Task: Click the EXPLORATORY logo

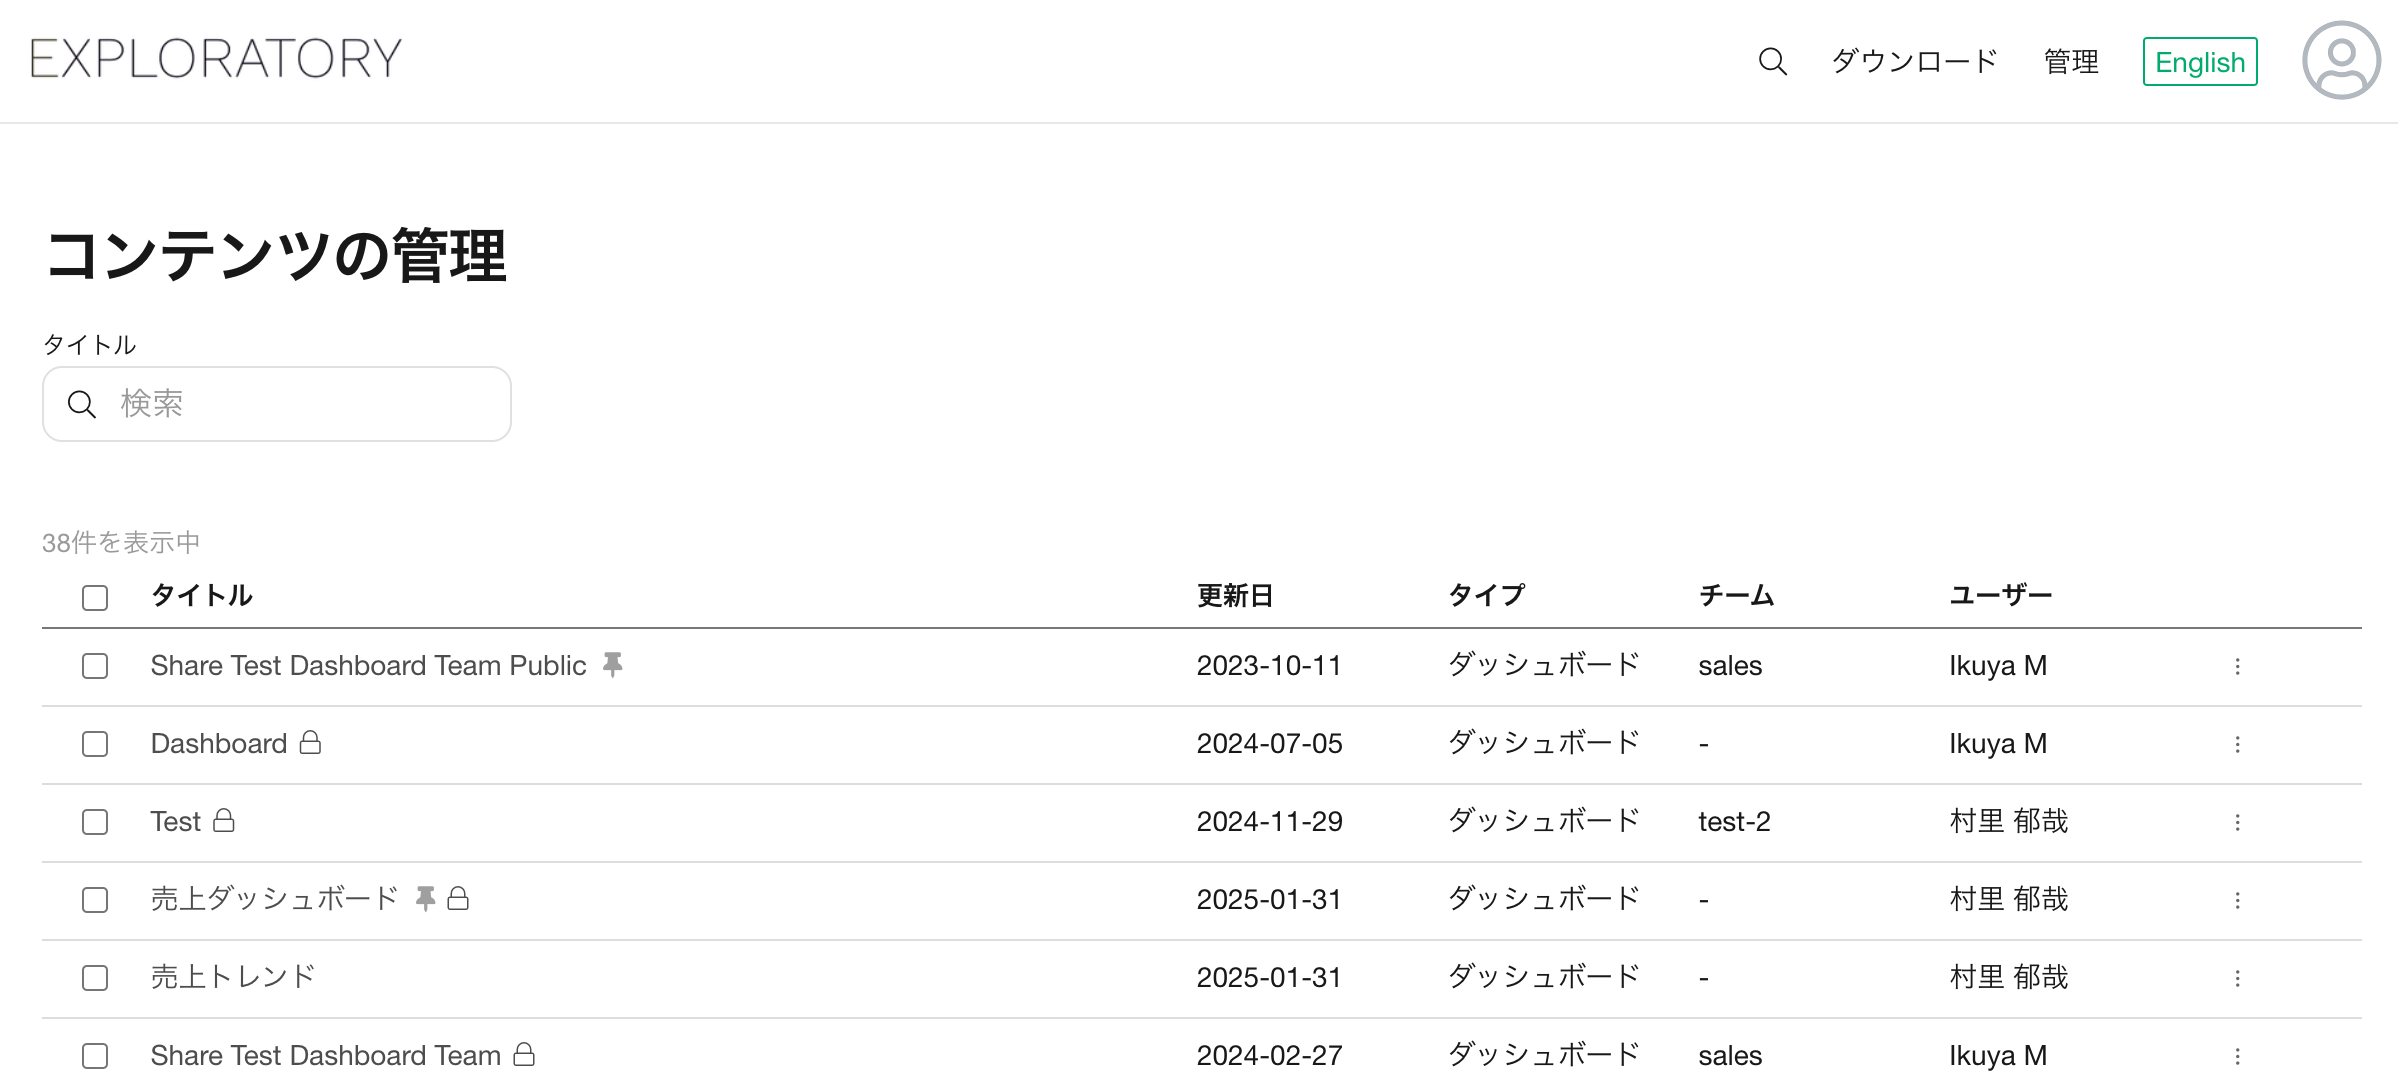Action: click(216, 58)
